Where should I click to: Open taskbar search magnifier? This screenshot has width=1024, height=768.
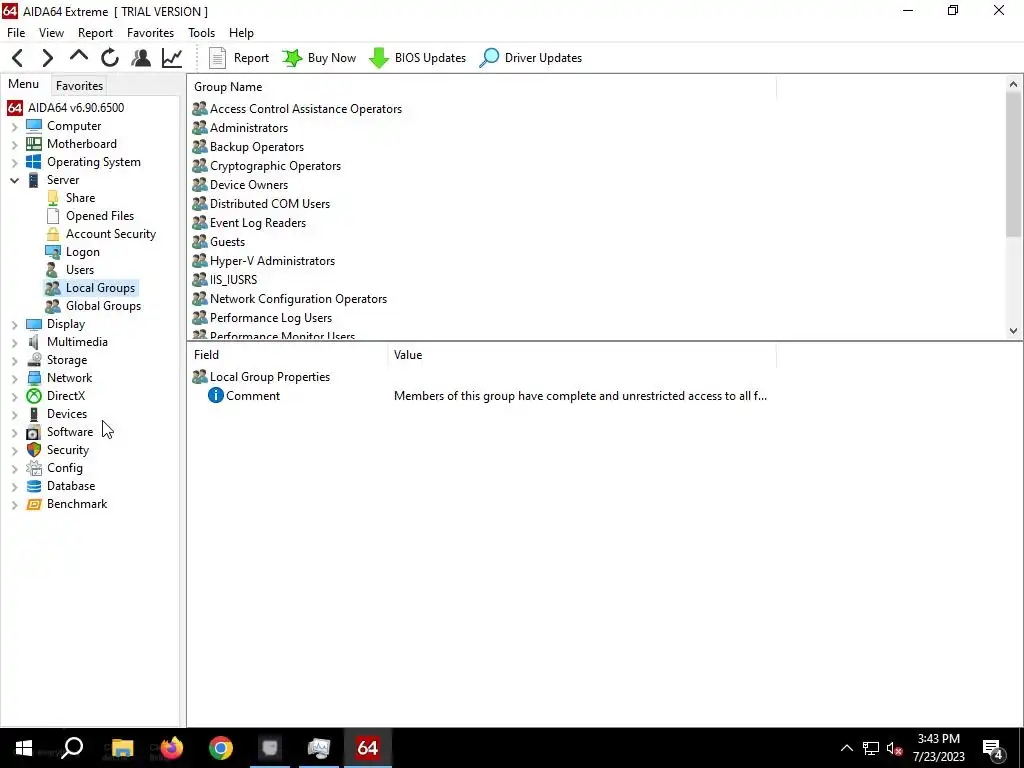(72, 748)
